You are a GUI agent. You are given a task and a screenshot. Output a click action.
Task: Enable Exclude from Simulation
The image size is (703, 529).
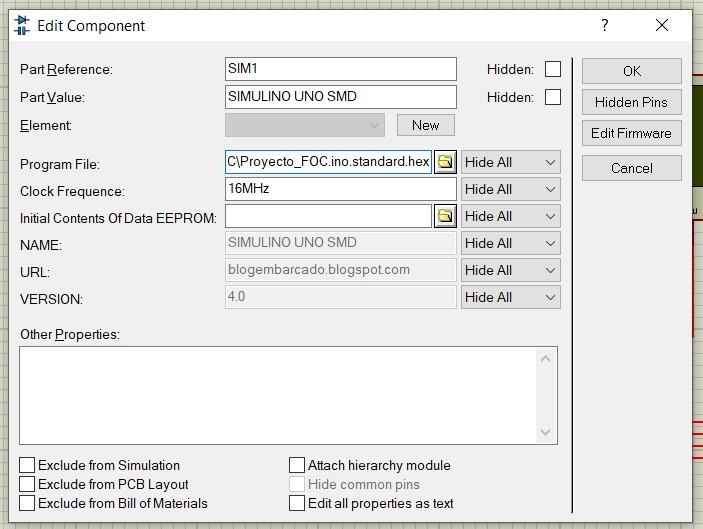point(27,465)
